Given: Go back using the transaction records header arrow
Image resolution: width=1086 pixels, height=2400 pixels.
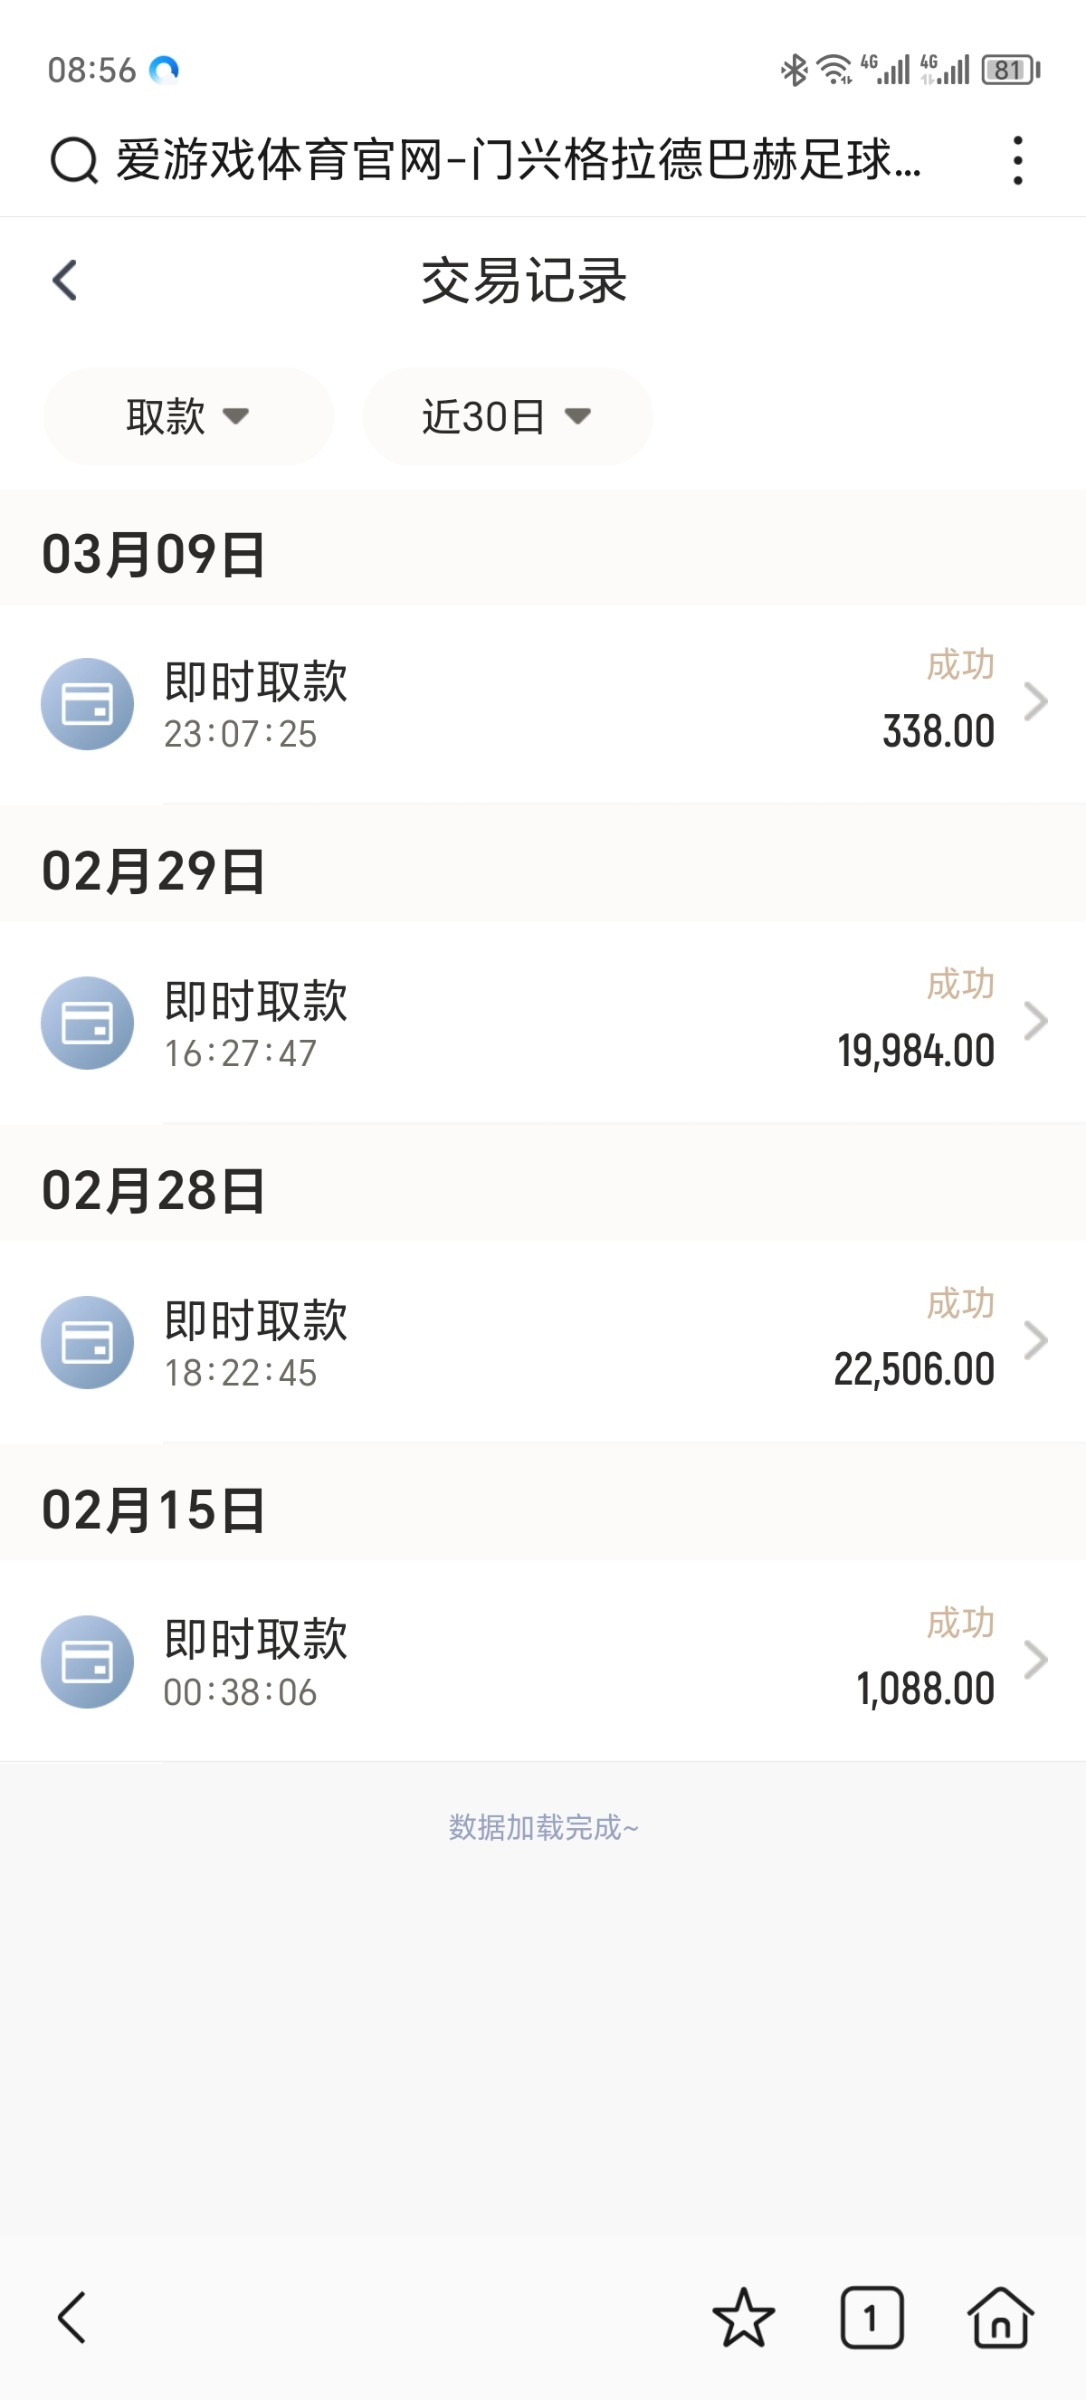Looking at the screenshot, I should tap(65, 280).
